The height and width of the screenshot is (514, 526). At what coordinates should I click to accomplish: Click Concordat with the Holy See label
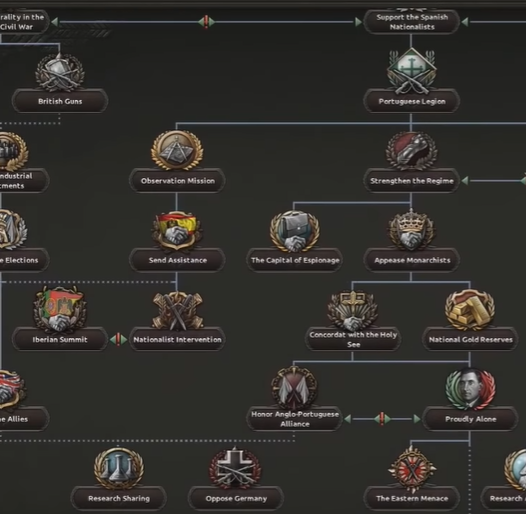[x=353, y=340]
